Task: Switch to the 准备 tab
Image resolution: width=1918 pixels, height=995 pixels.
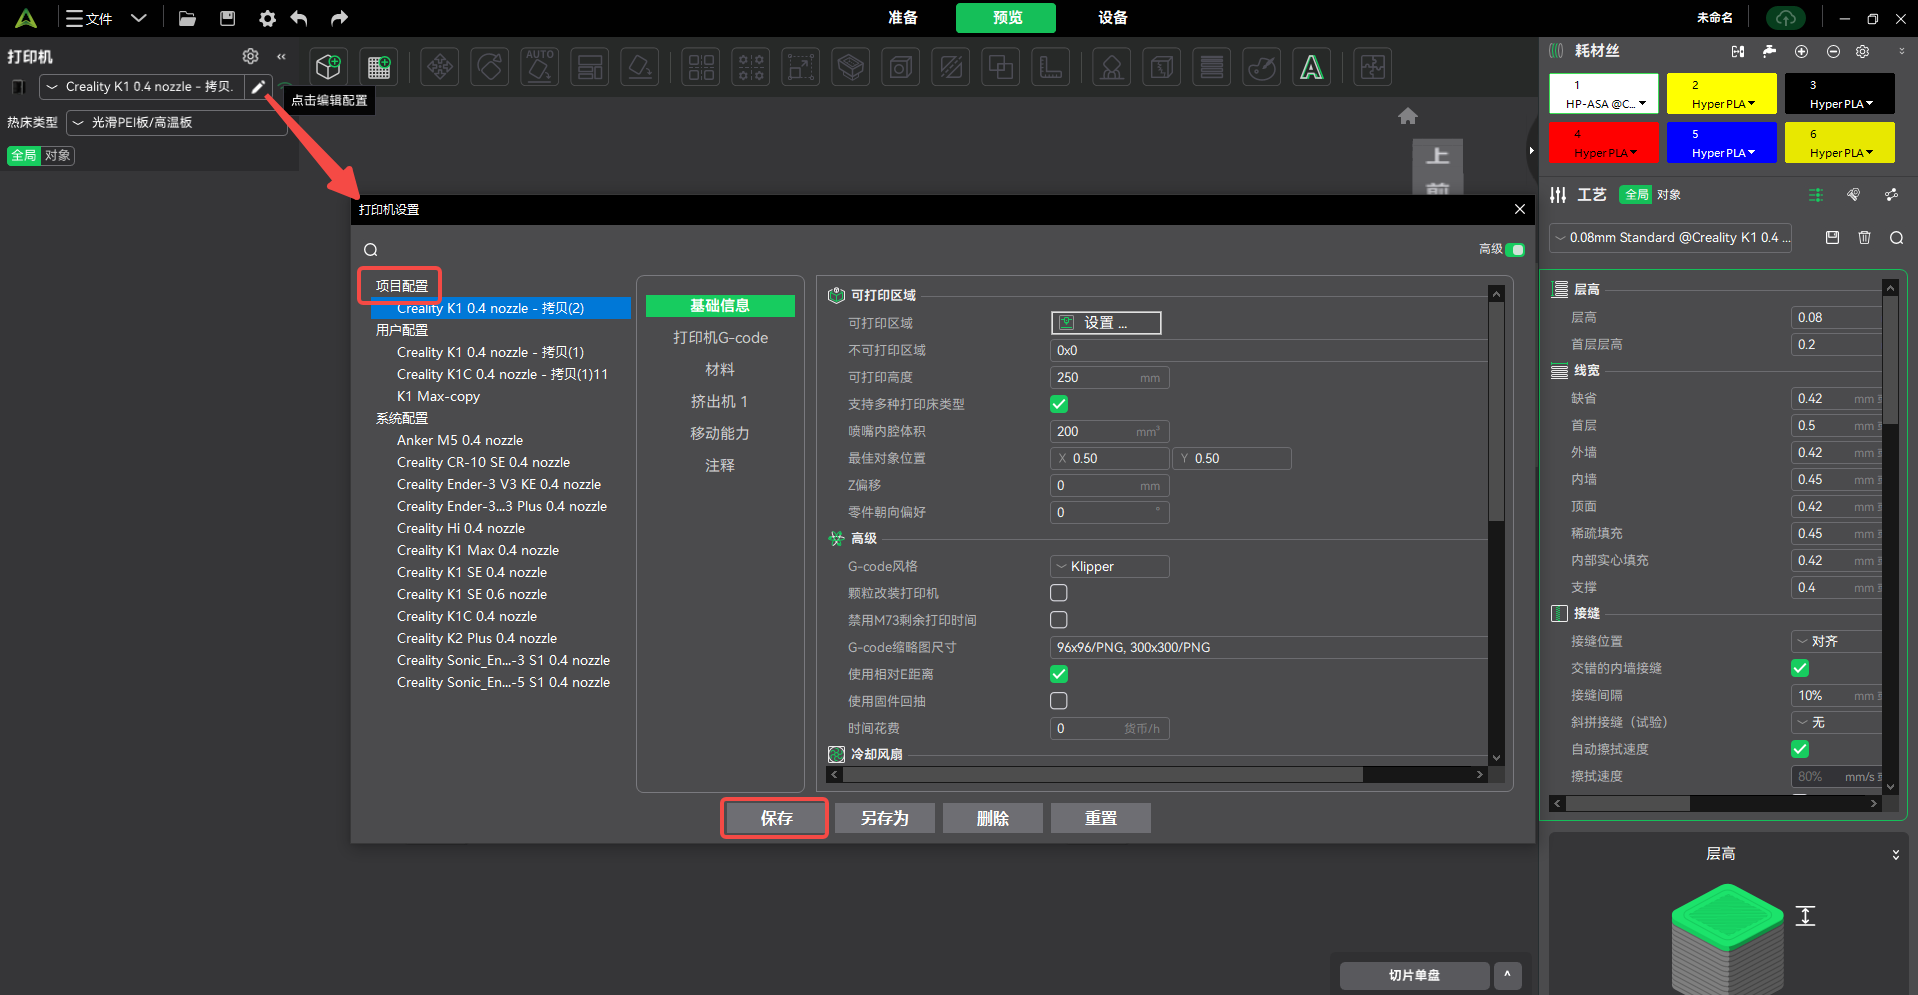Action: (x=903, y=18)
